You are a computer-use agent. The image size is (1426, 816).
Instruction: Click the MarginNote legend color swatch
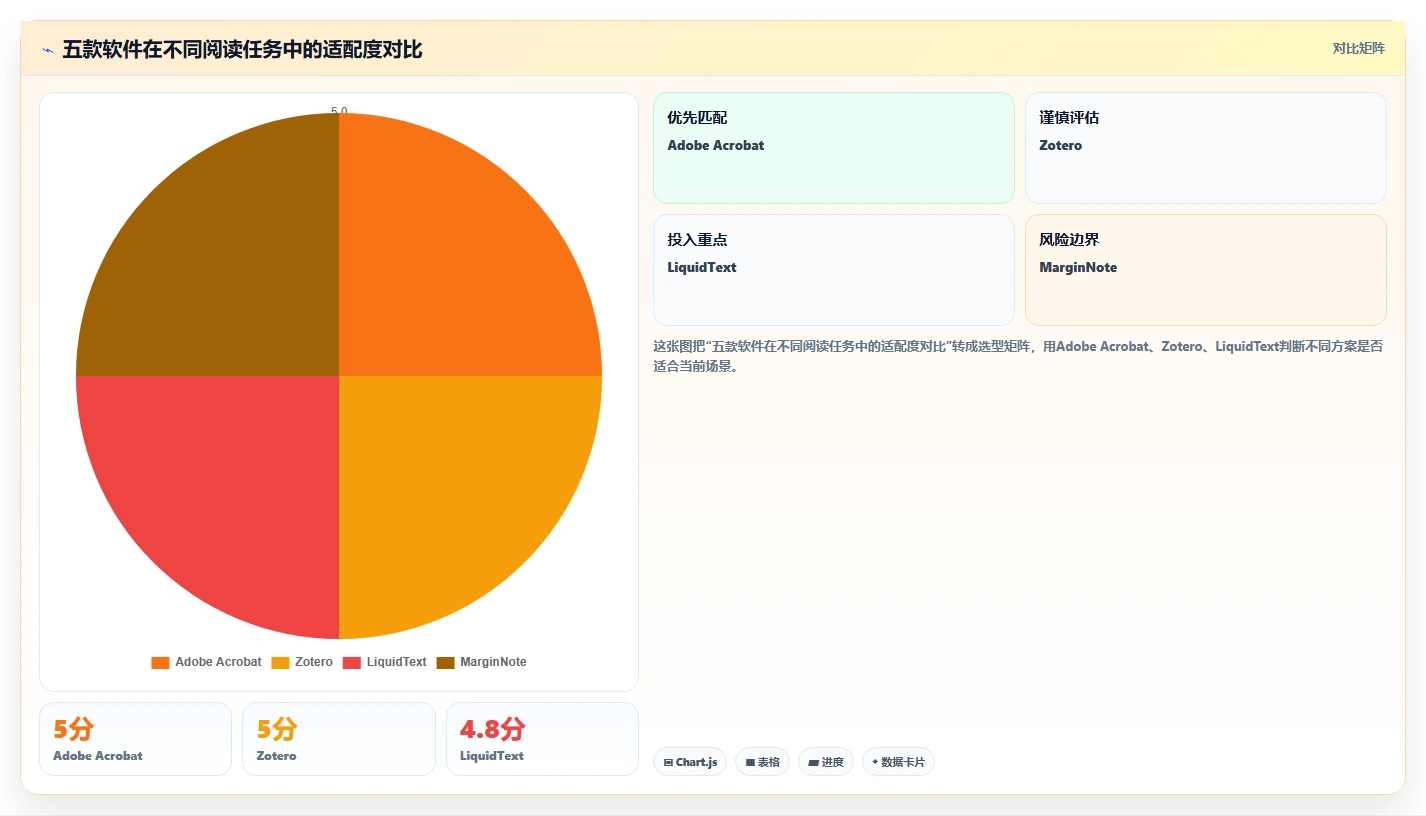point(446,663)
